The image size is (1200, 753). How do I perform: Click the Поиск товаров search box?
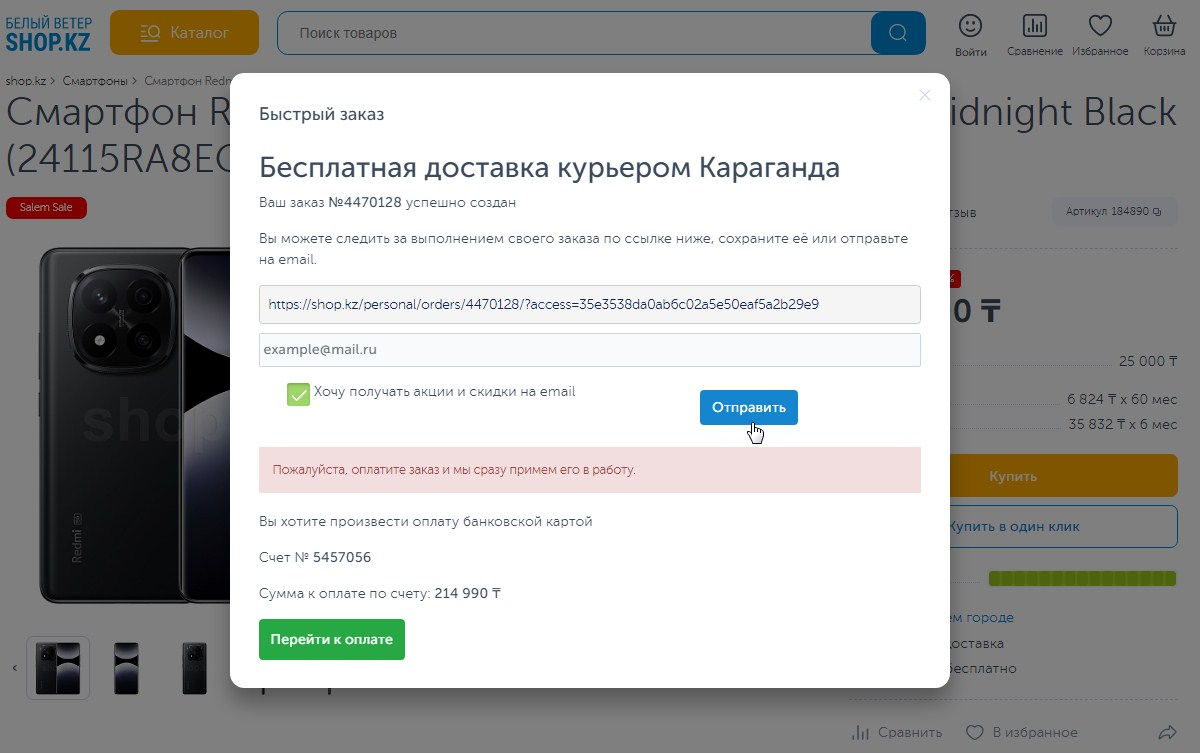pyautogui.click(x=573, y=33)
